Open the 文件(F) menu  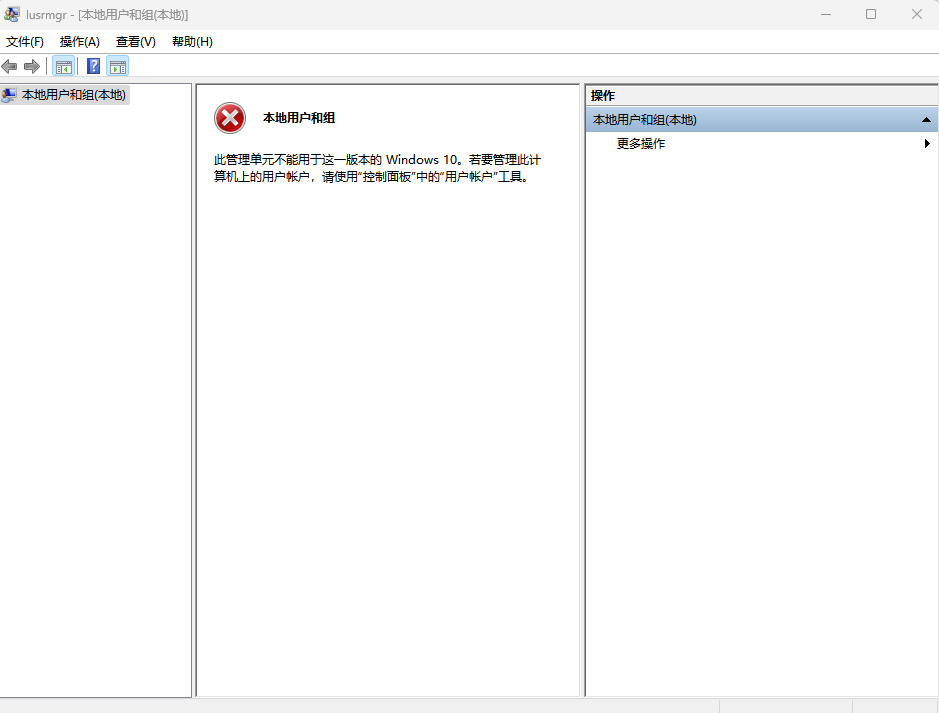[x=25, y=42]
